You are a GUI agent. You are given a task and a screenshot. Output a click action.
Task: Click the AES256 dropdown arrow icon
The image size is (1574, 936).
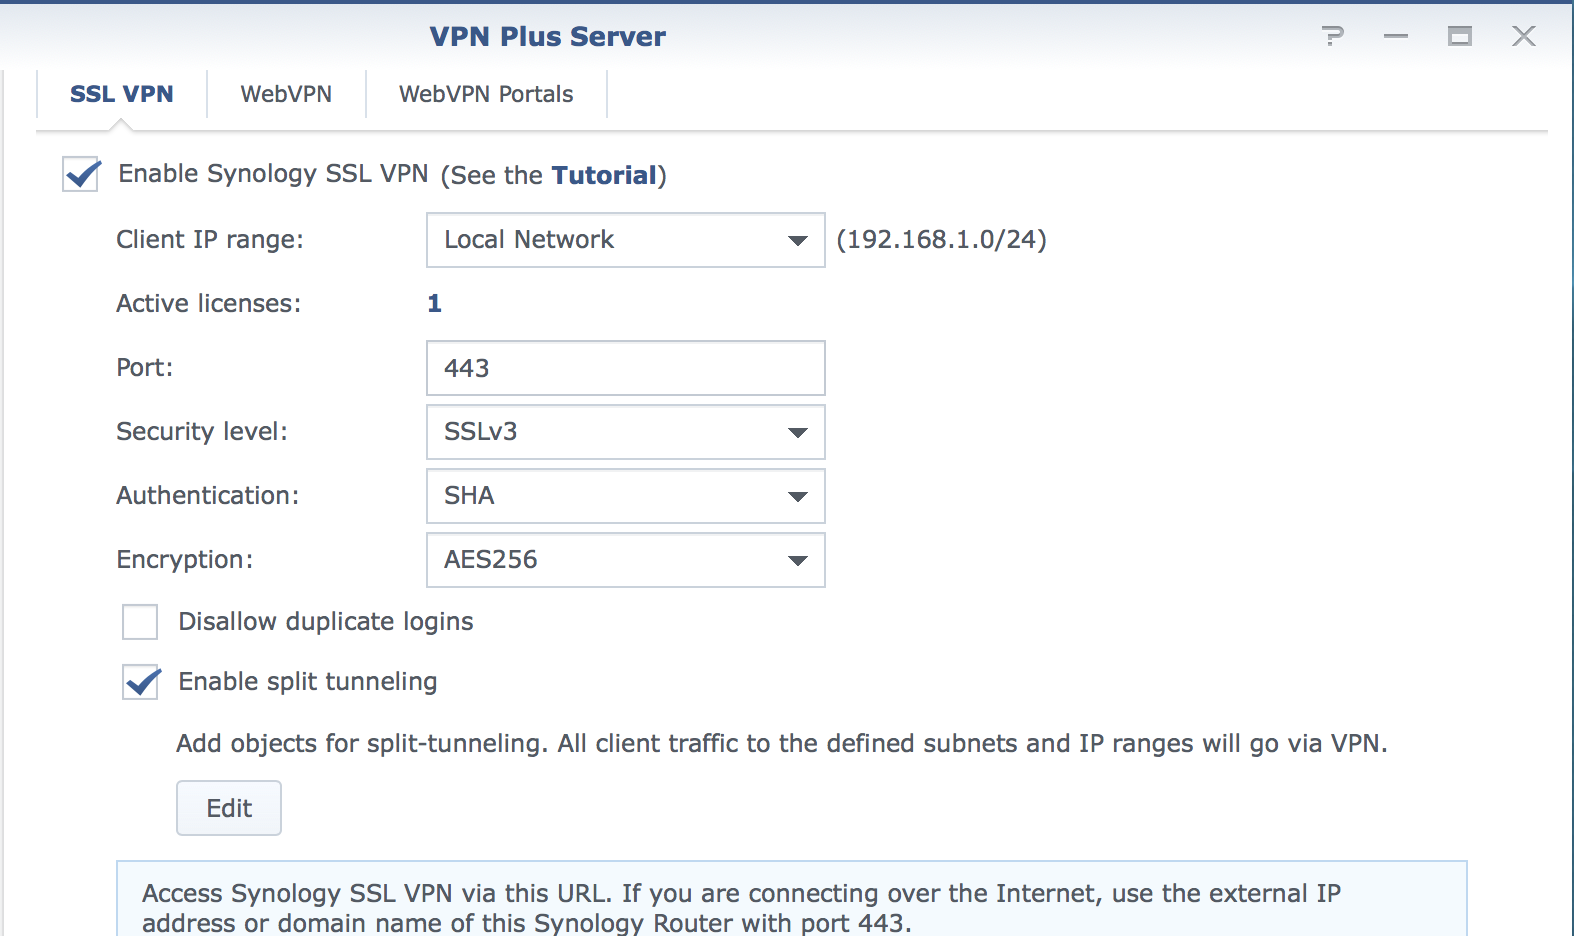click(x=797, y=560)
